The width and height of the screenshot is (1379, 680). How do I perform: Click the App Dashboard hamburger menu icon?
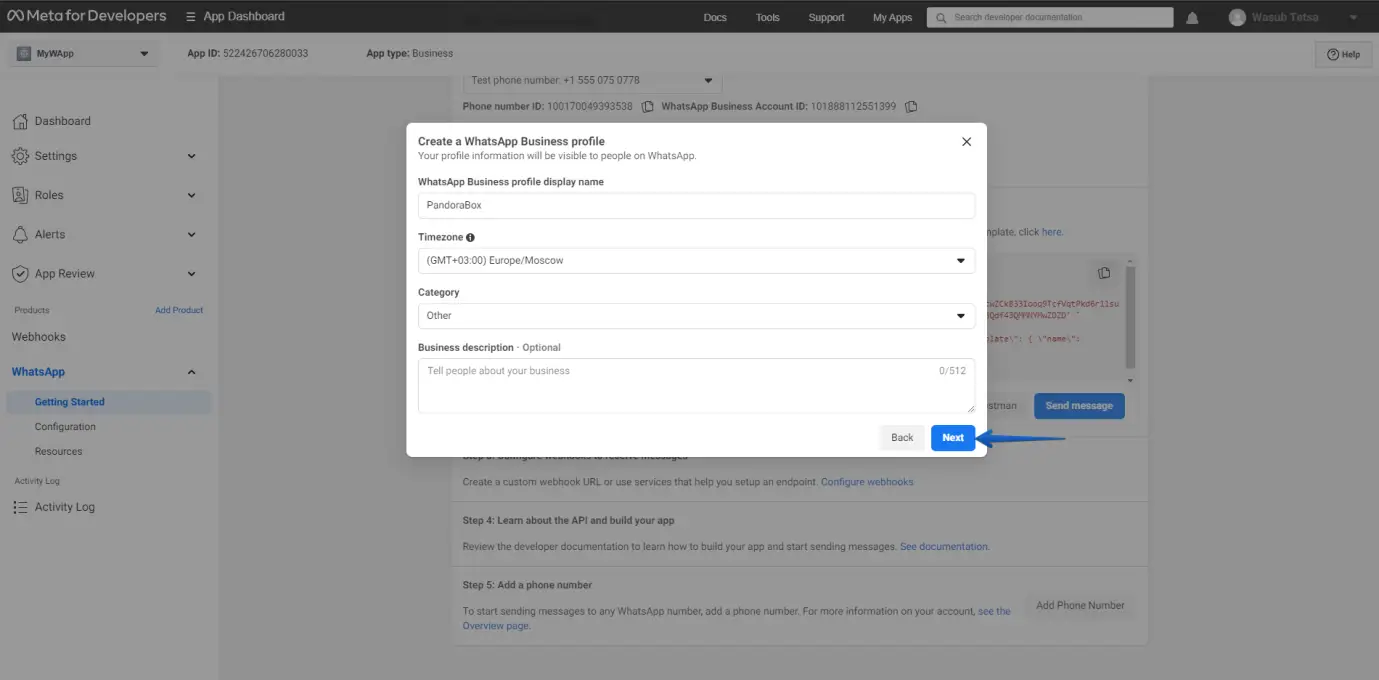point(191,17)
